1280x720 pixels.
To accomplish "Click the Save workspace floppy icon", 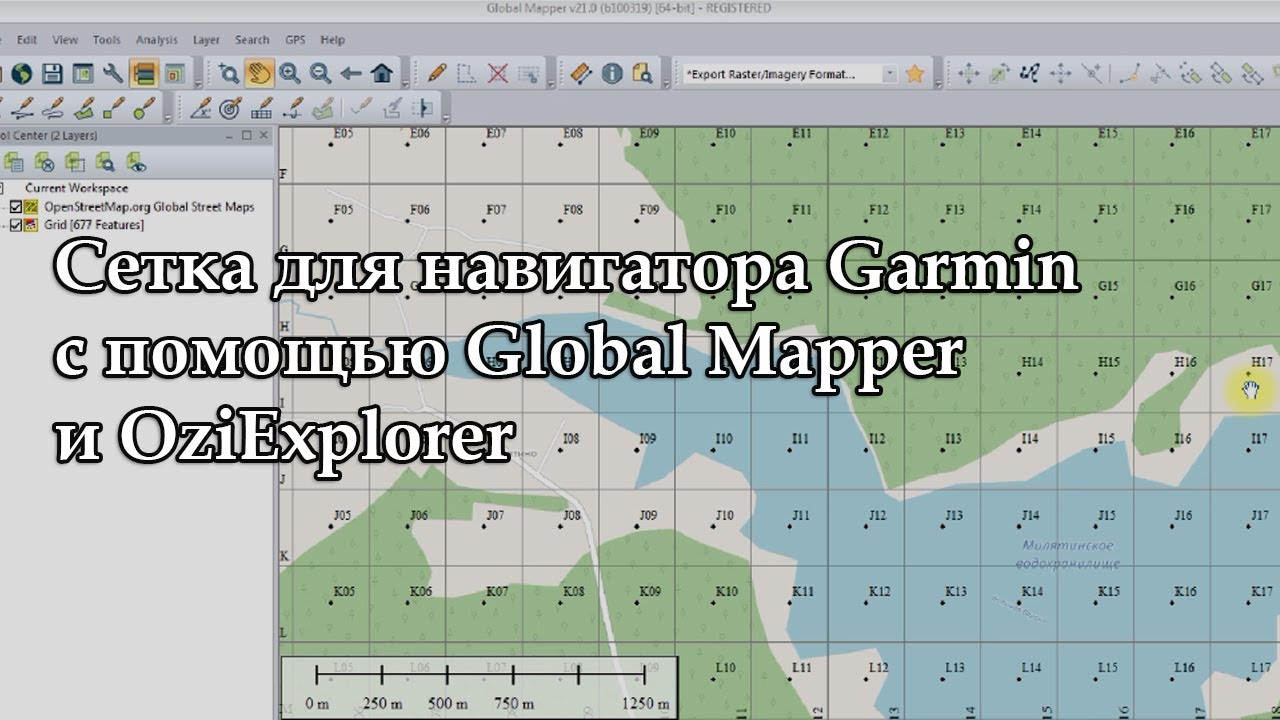I will [x=52, y=73].
